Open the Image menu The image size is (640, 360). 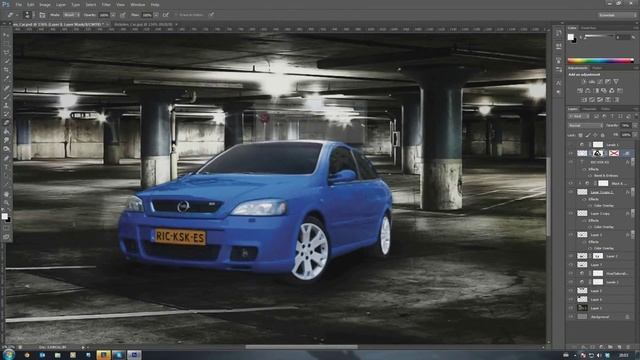(44, 4)
